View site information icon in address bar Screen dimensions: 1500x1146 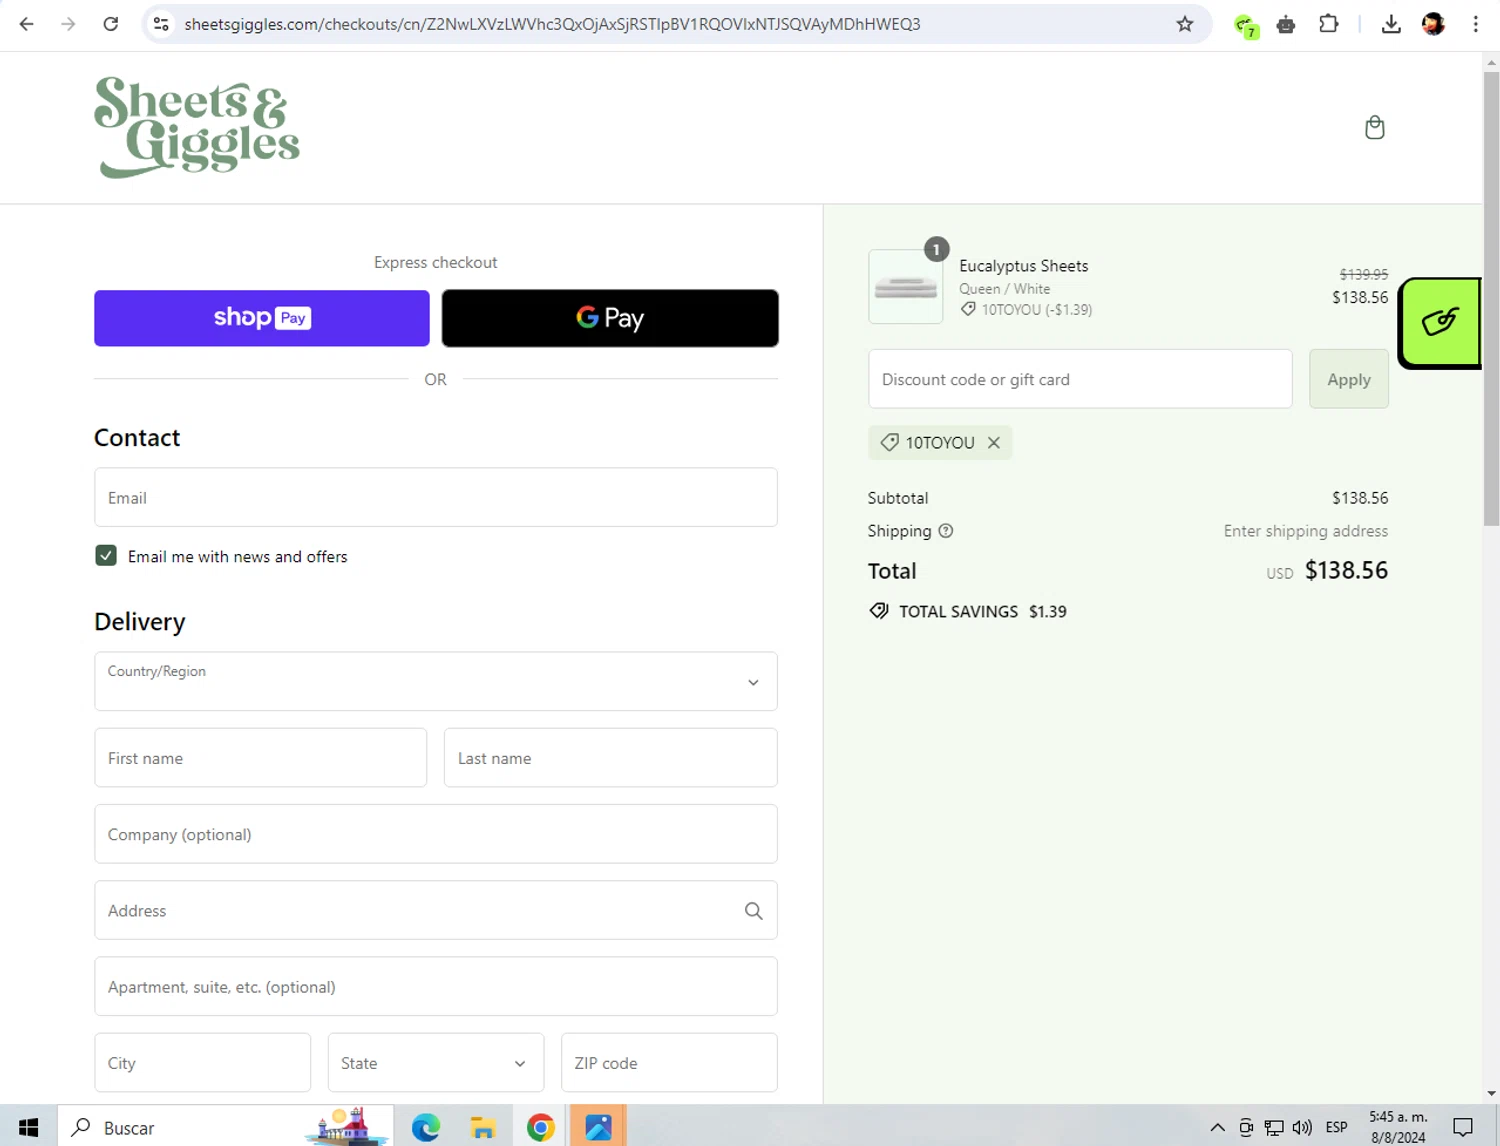161,24
